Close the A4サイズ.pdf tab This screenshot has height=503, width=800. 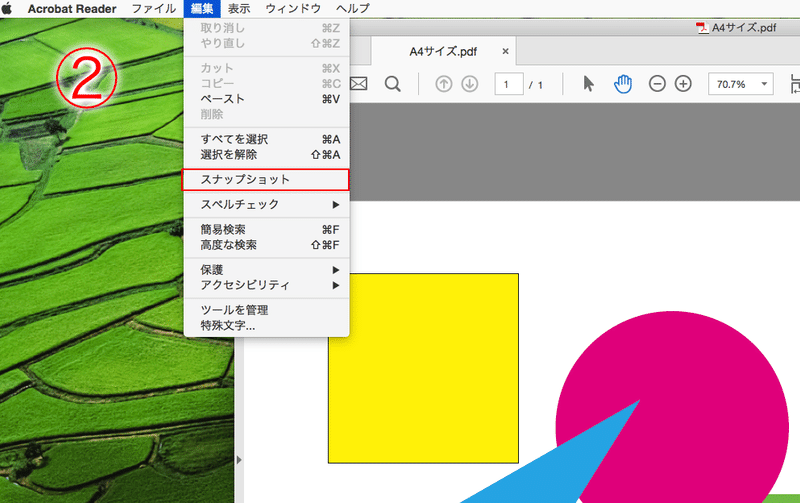tap(505, 52)
